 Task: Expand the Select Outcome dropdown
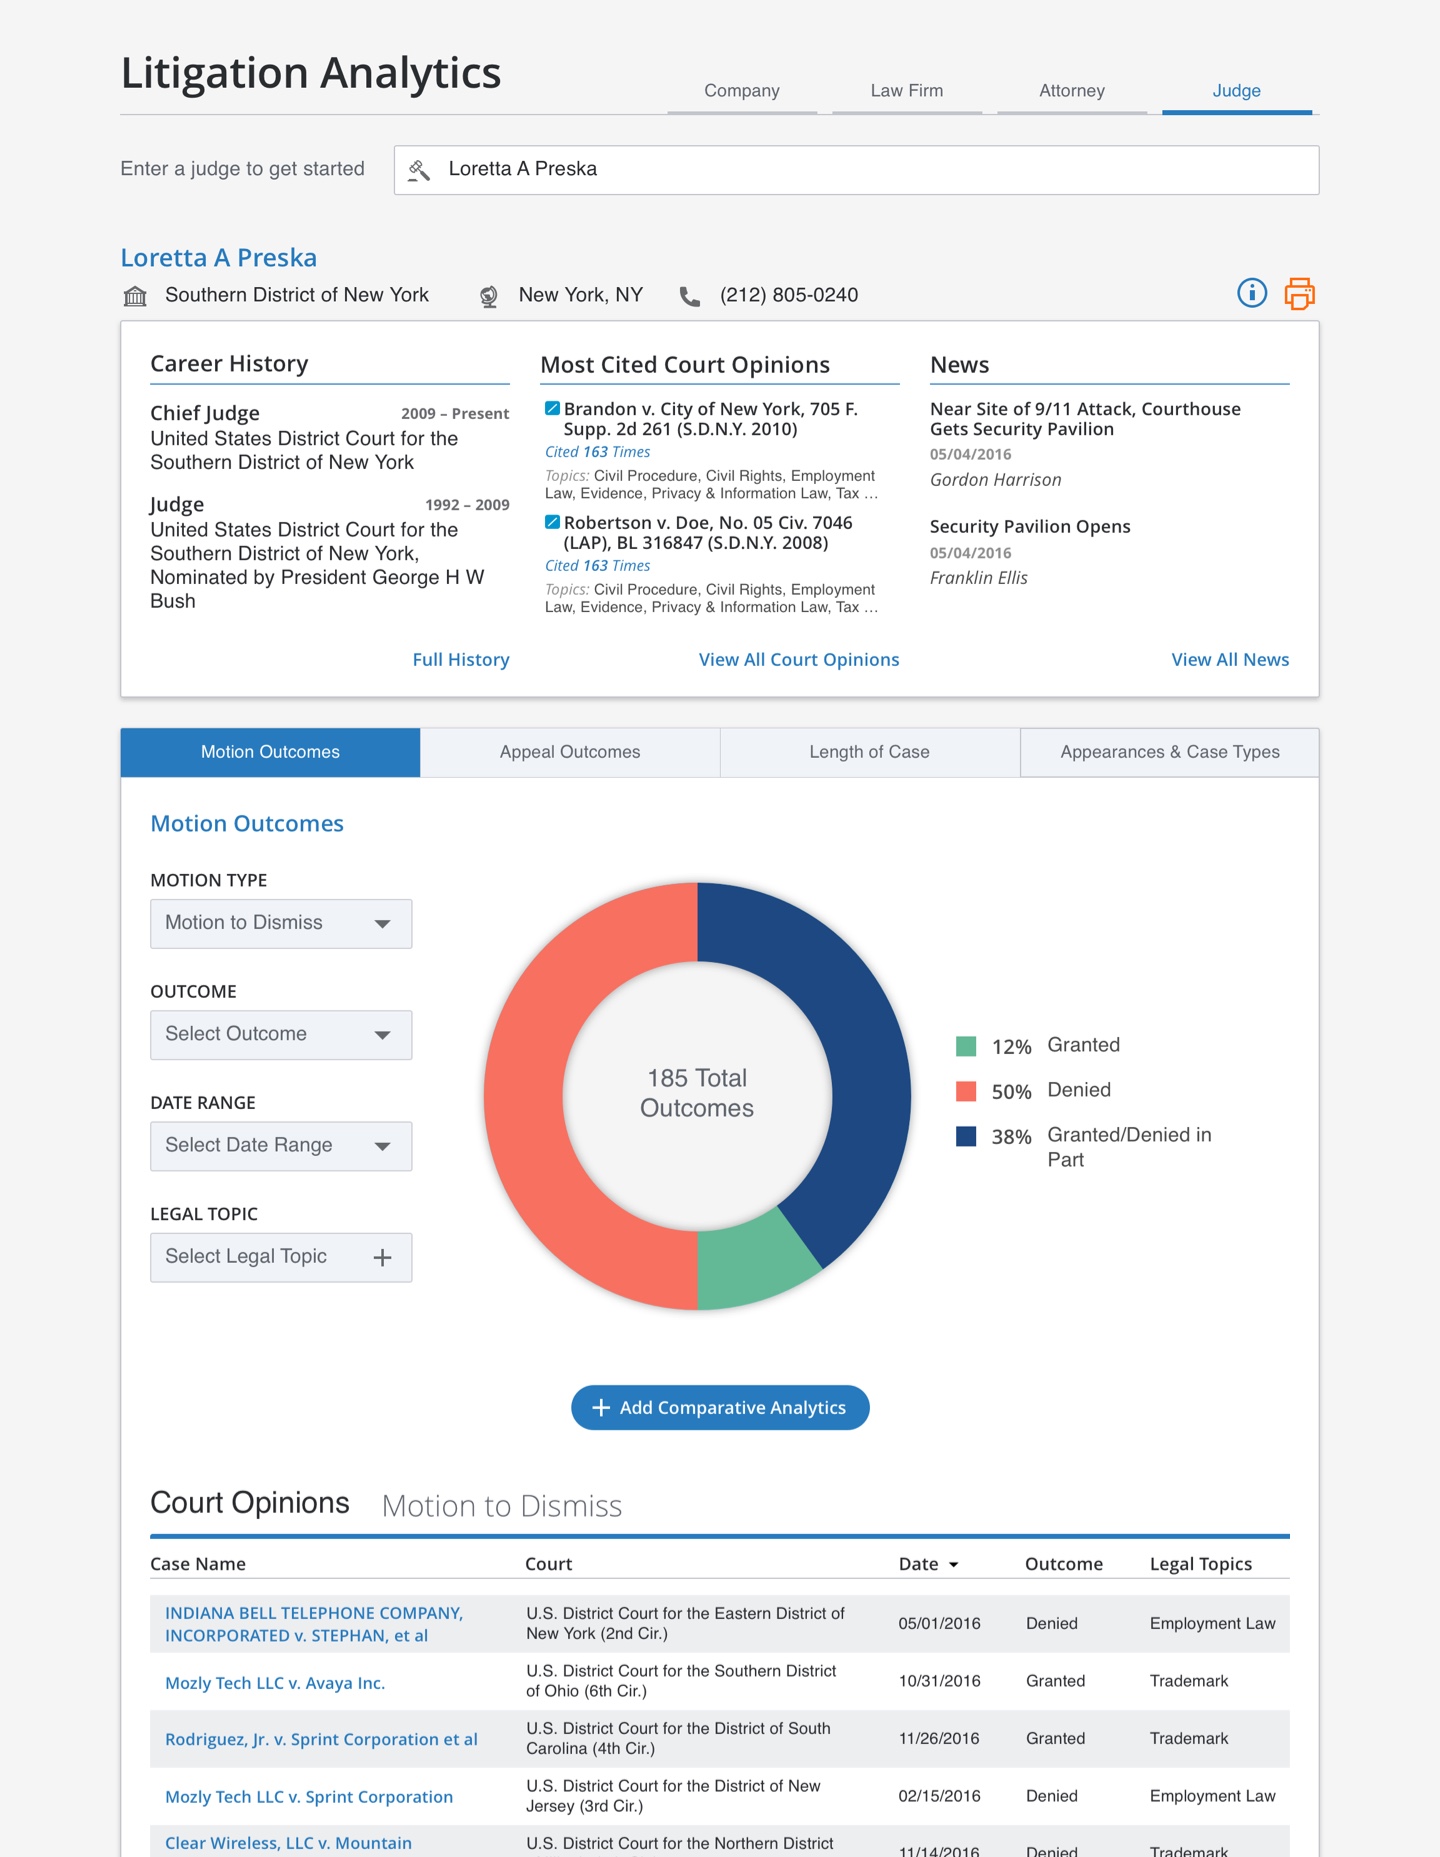point(281,1034)
